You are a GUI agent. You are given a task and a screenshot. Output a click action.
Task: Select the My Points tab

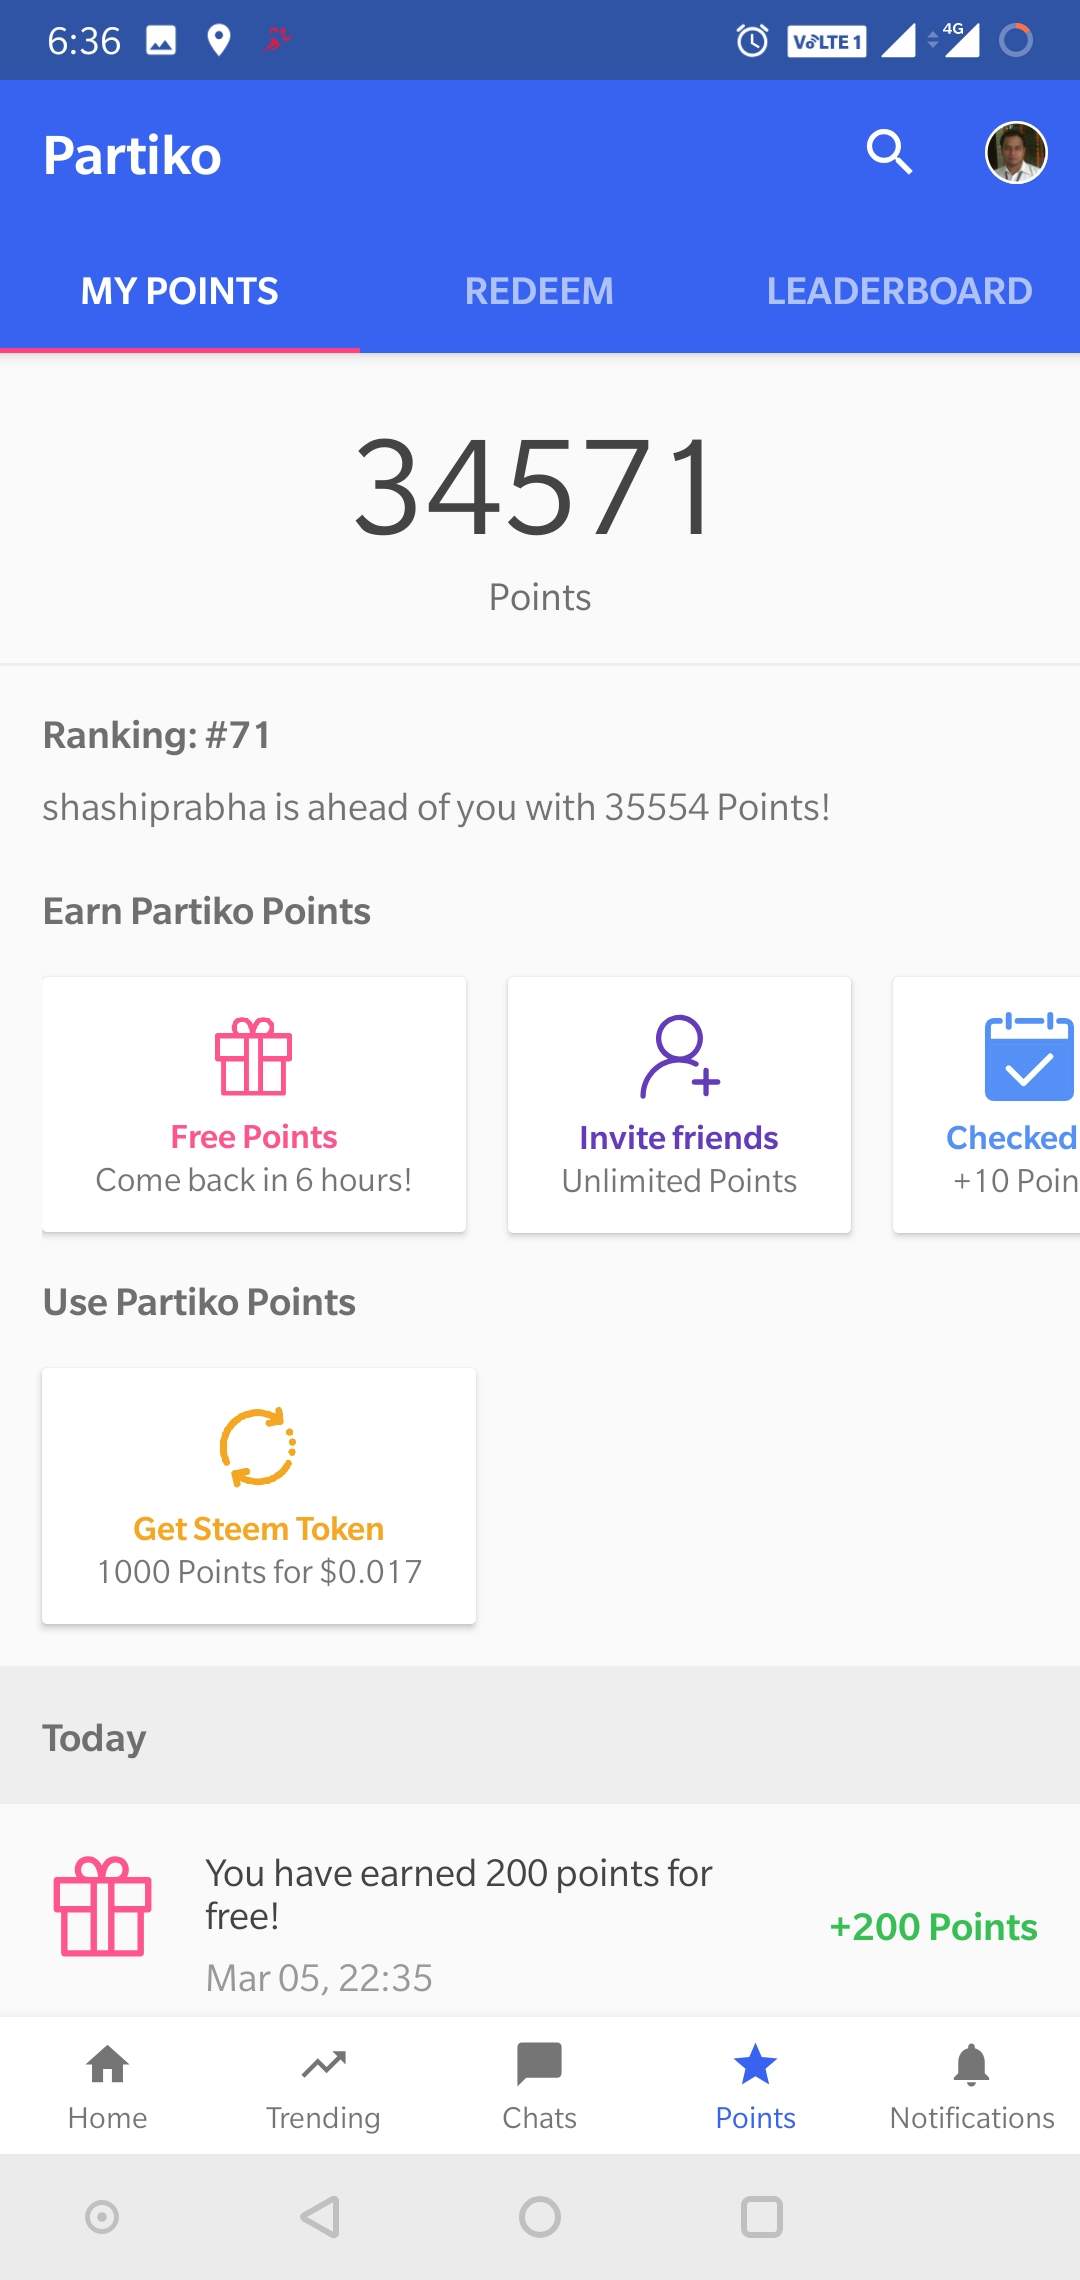pyautogui.click(x=180, y=291)
